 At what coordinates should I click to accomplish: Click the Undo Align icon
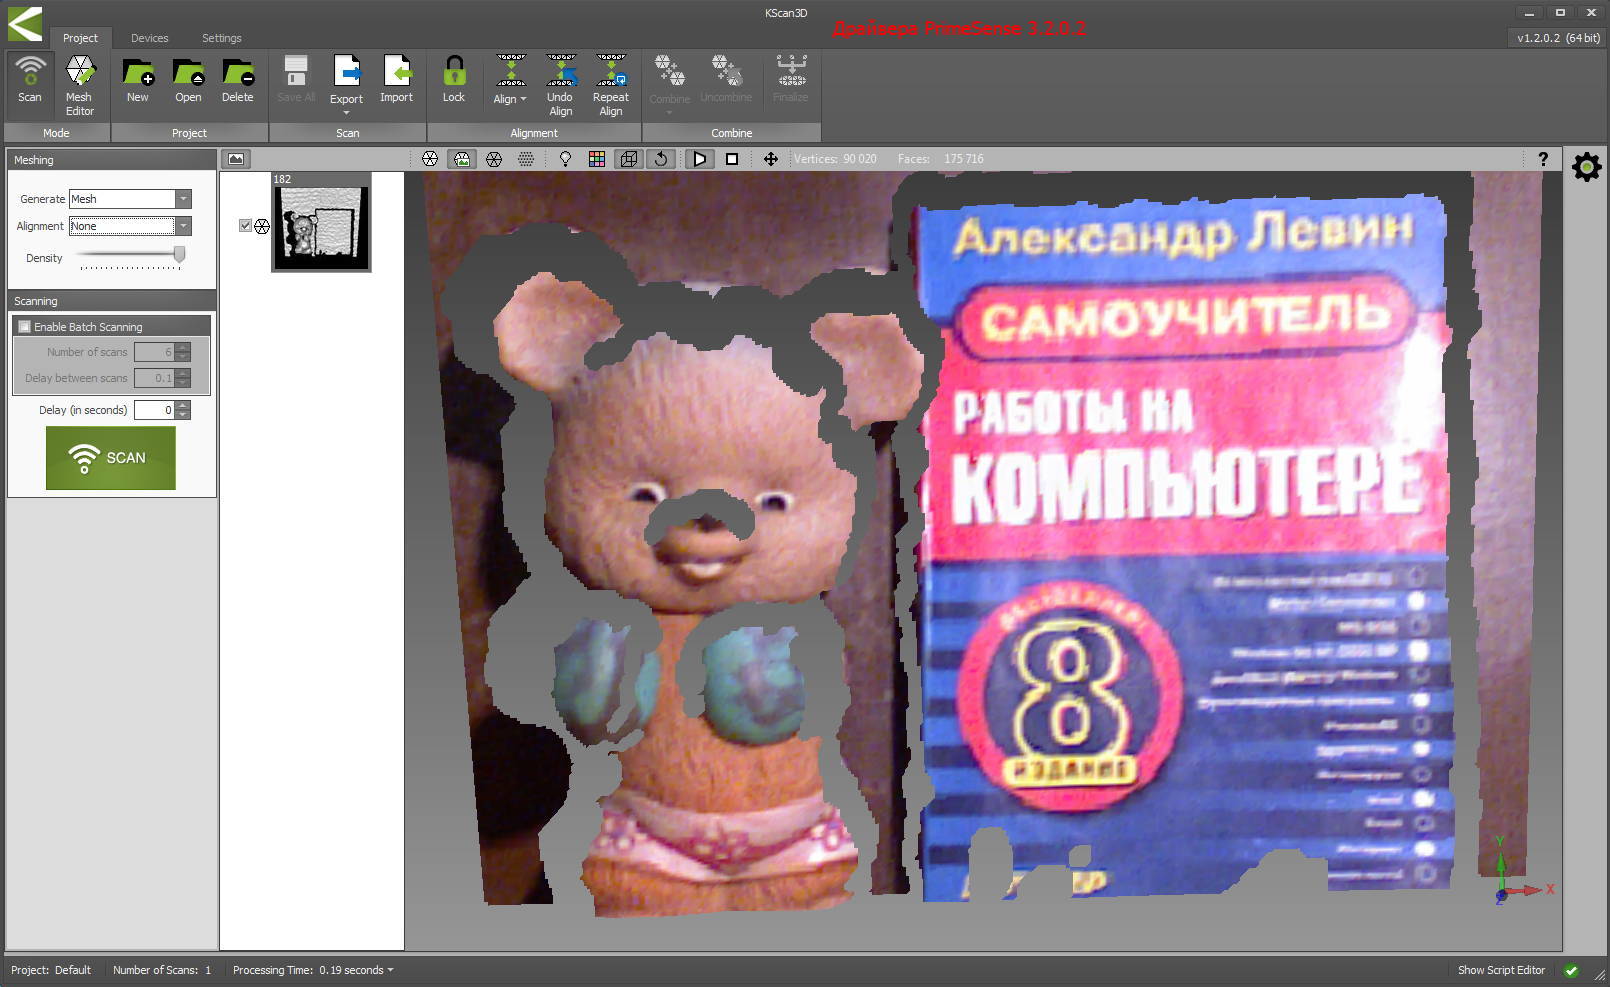point(560,84)
